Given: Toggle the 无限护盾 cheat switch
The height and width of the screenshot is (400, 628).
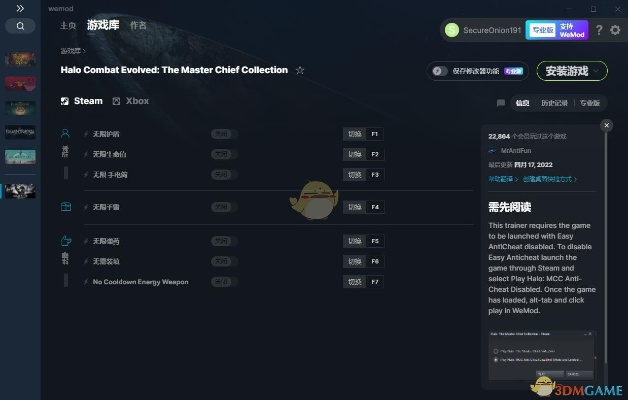Looking at the screenshot, I should tap(223, 134).
